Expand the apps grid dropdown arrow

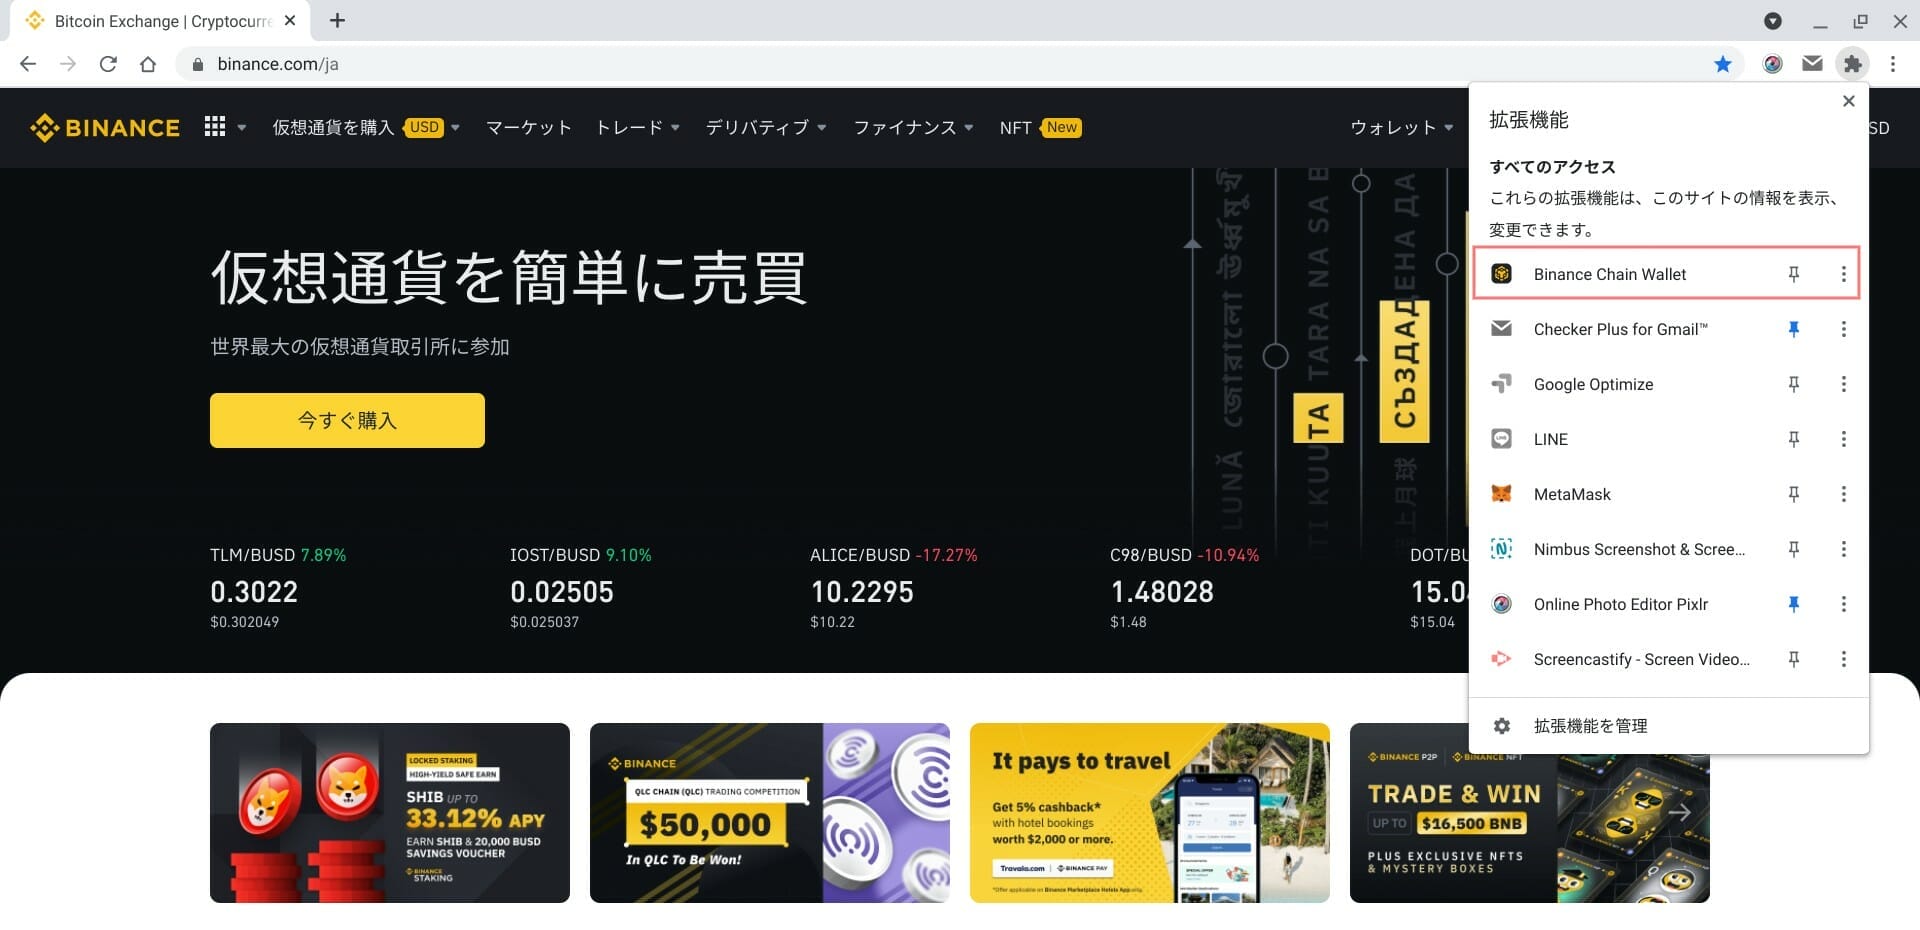tap(241, 128)
